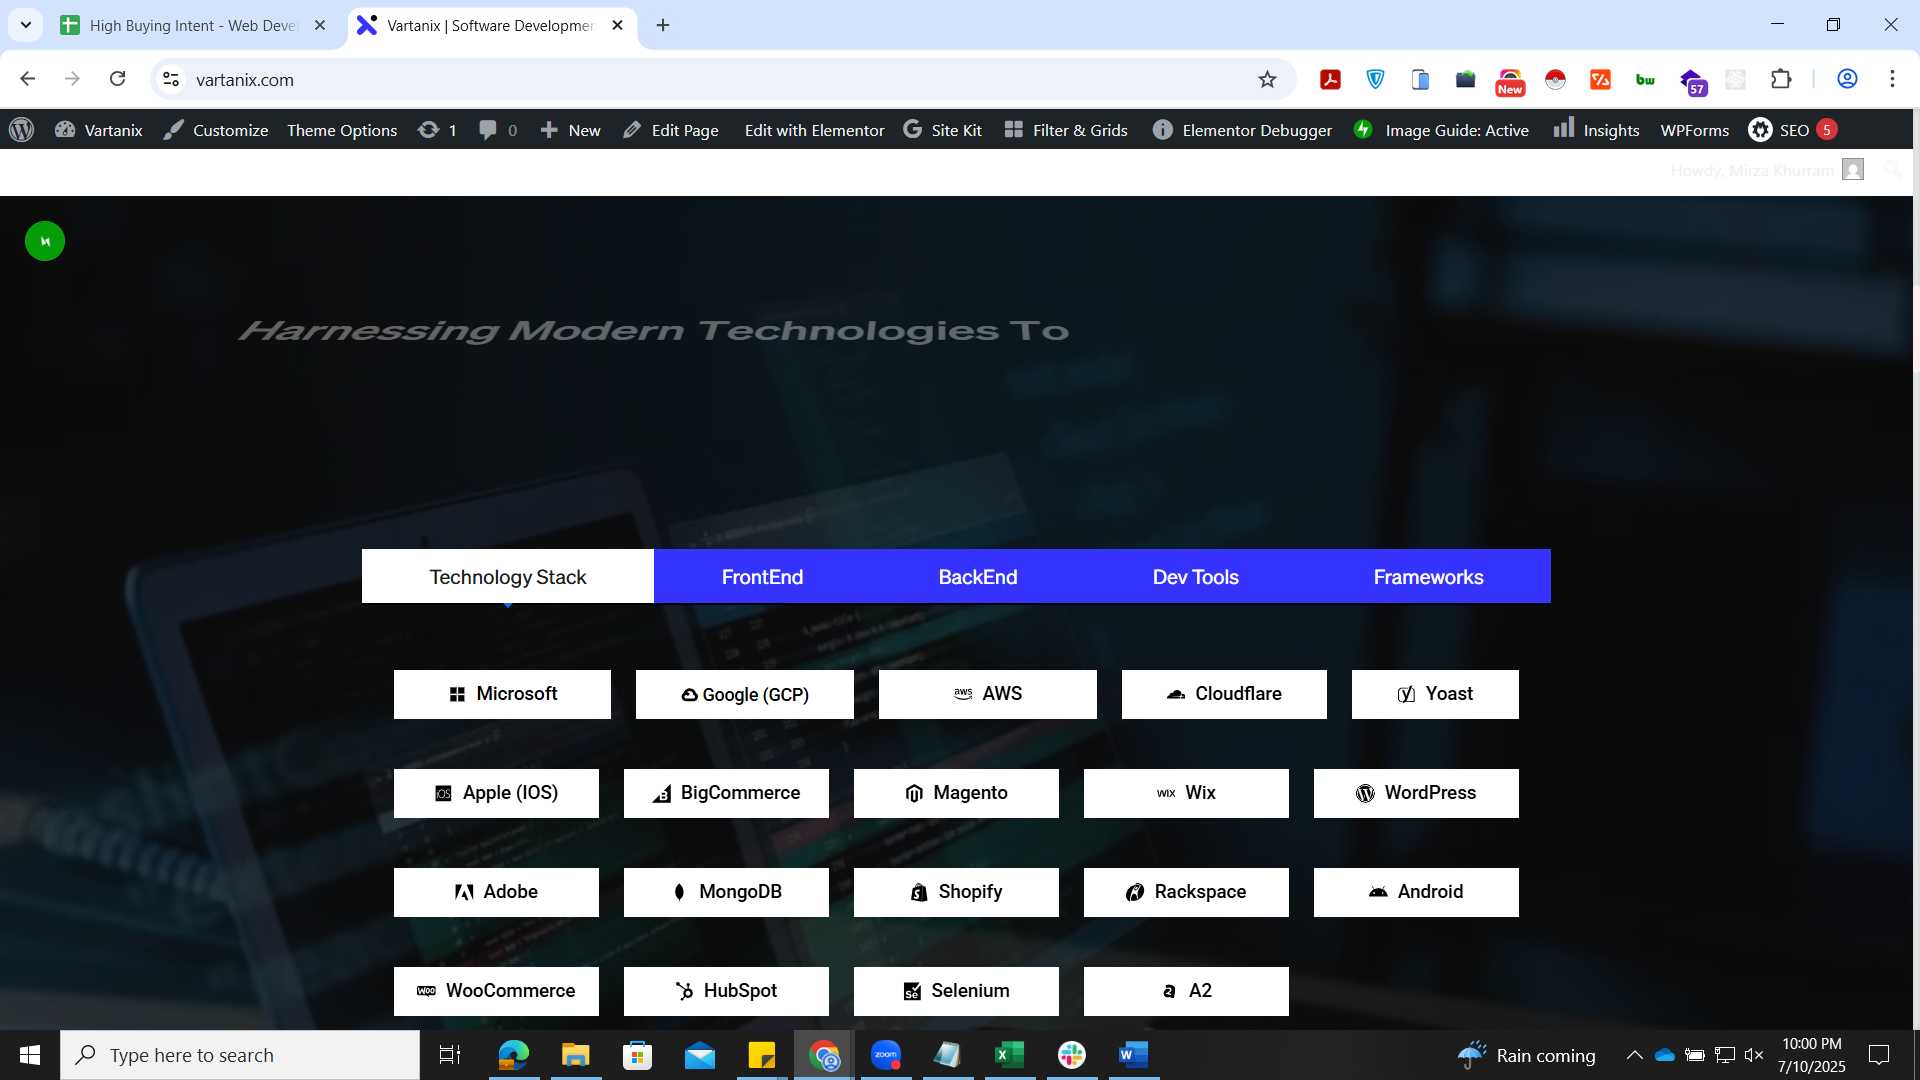The width and height of the screenshot is (1920, 1080).
Task: Open Rain coming weather widget
Action: pyautogui.click(x=1527, y=1055)
